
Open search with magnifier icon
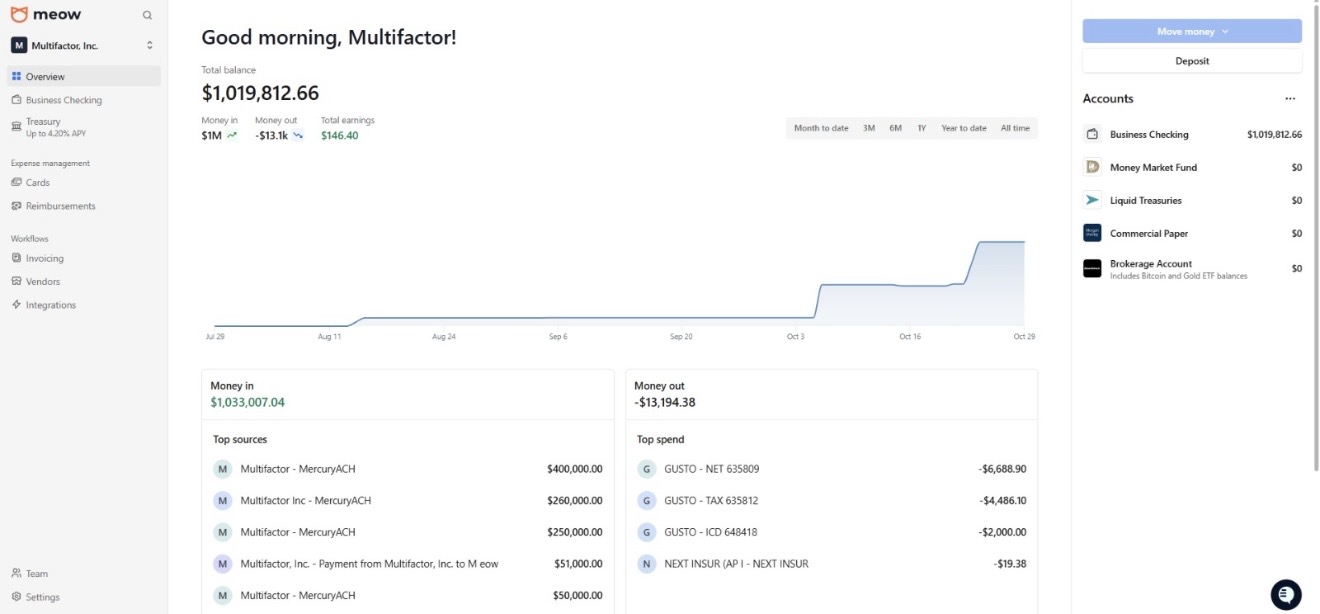pyautogui.click(x=148, y=15)
